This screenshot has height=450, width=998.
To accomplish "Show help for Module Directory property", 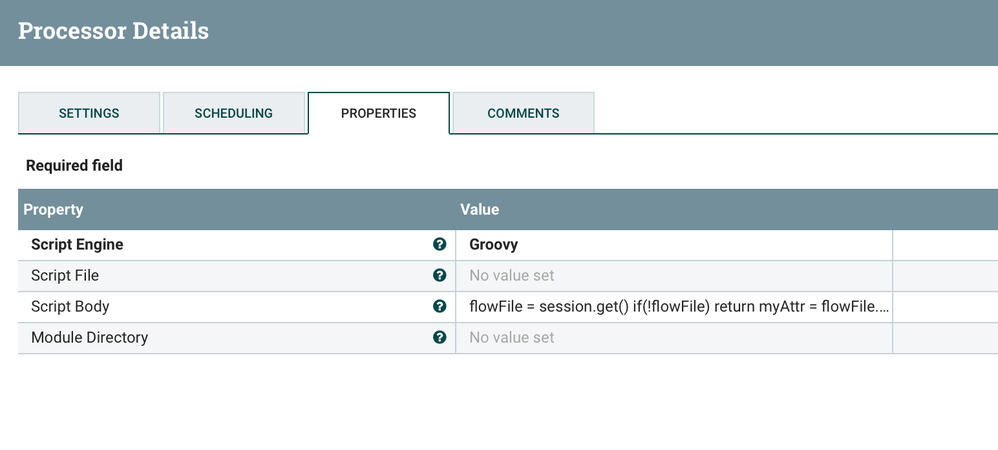I will (439, 337).
